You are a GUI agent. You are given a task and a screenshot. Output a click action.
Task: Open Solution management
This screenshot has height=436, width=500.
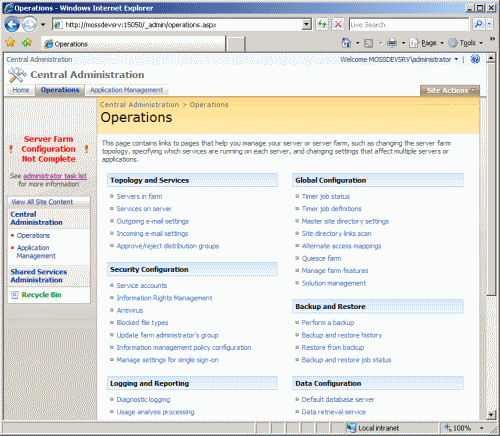334,283
